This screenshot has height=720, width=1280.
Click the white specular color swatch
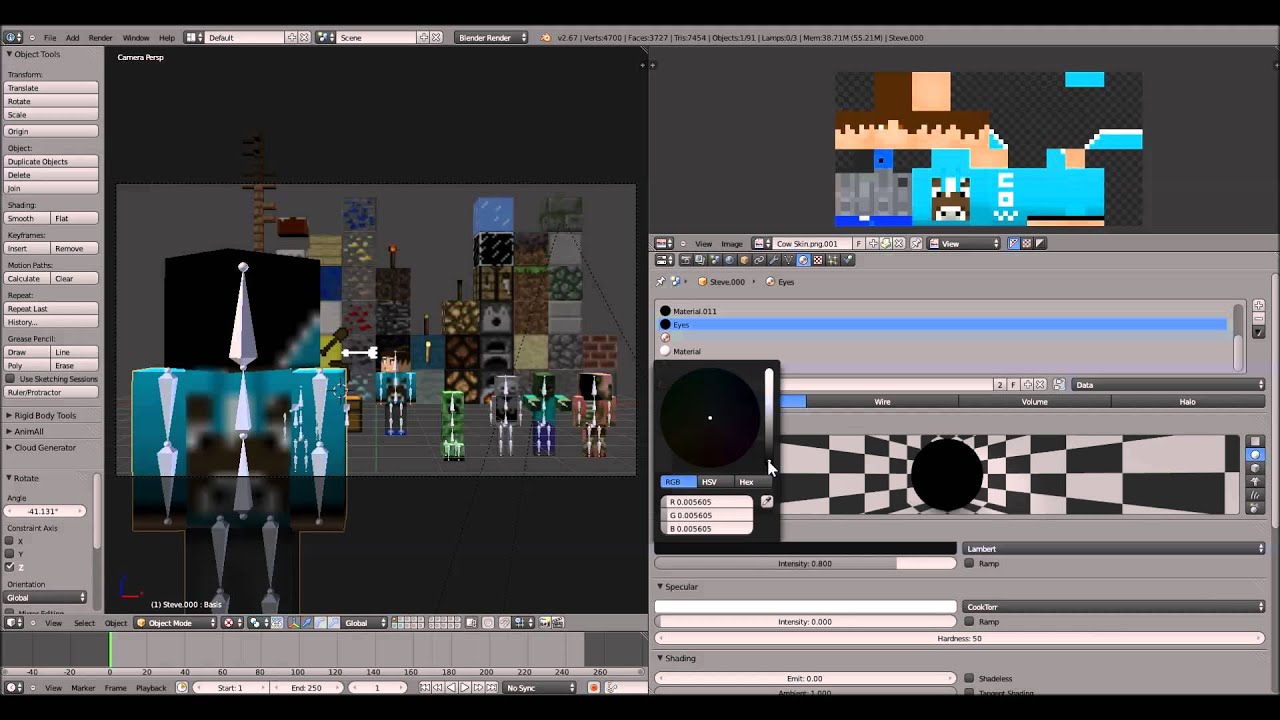[805, 607]
